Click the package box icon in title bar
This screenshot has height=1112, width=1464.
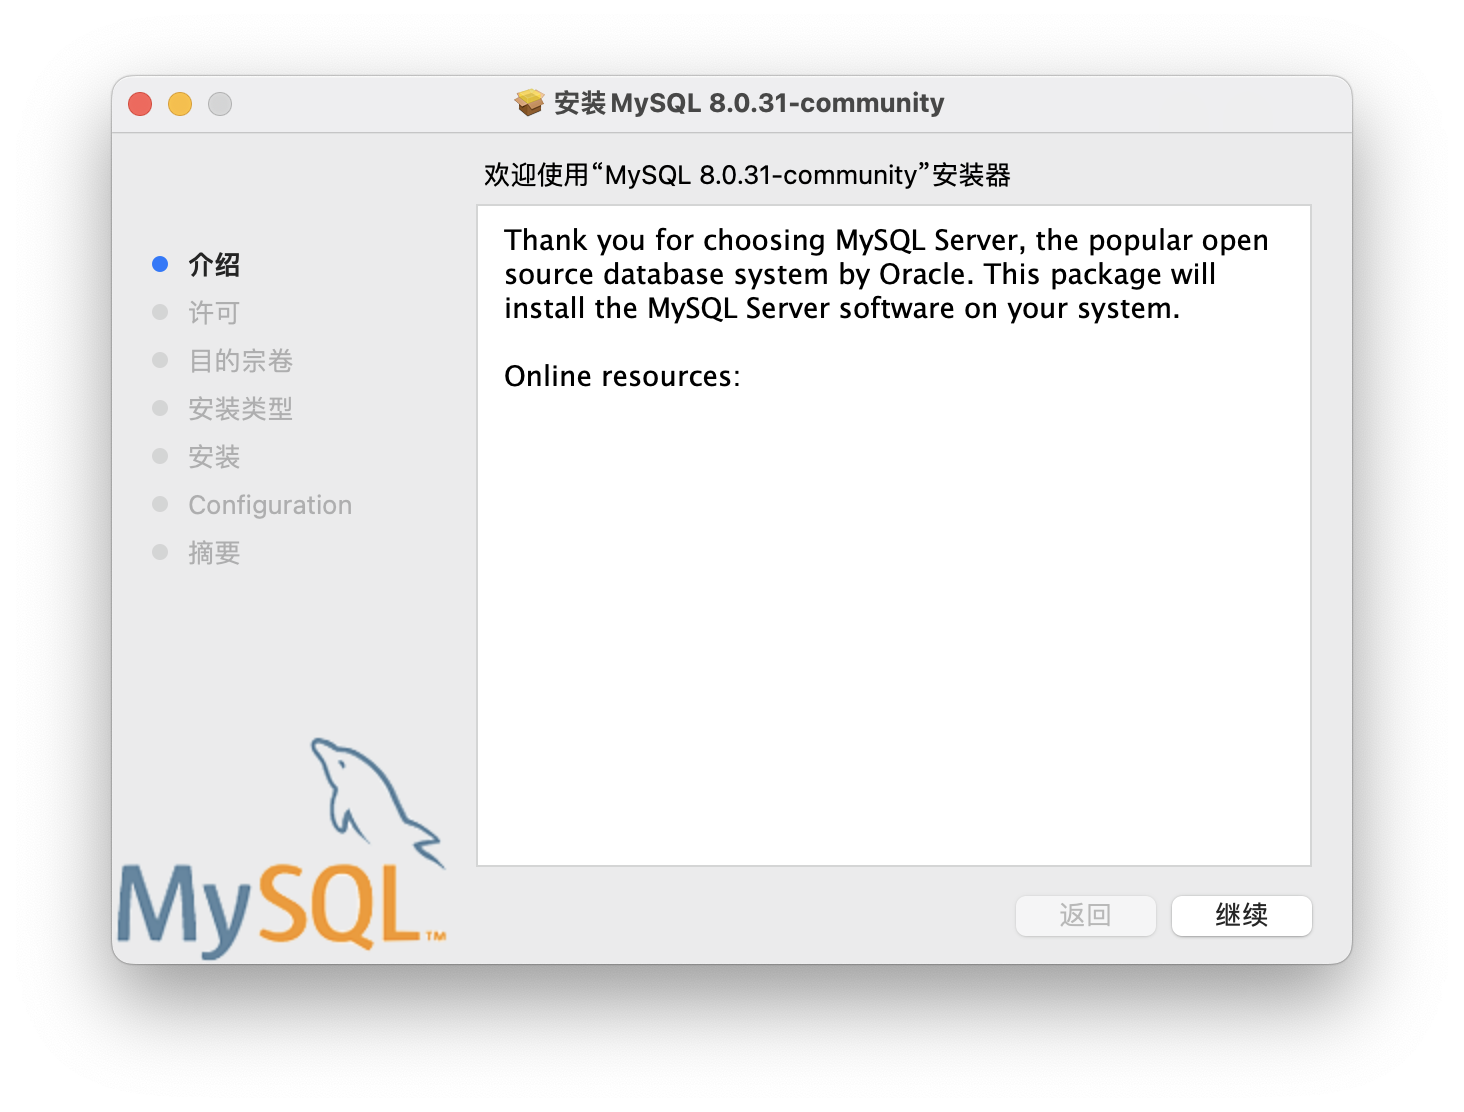point(529,103)
